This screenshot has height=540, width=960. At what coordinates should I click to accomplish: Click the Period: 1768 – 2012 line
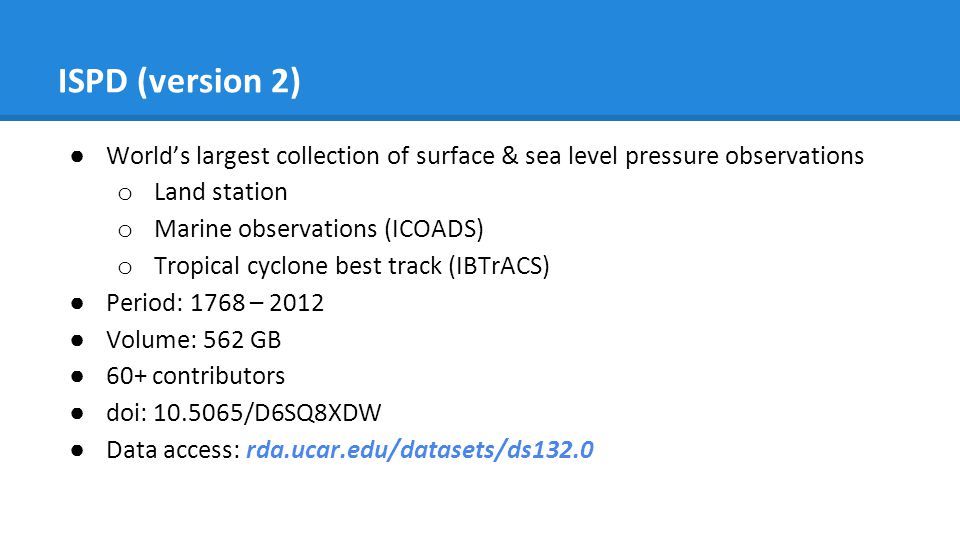(215, 303)
